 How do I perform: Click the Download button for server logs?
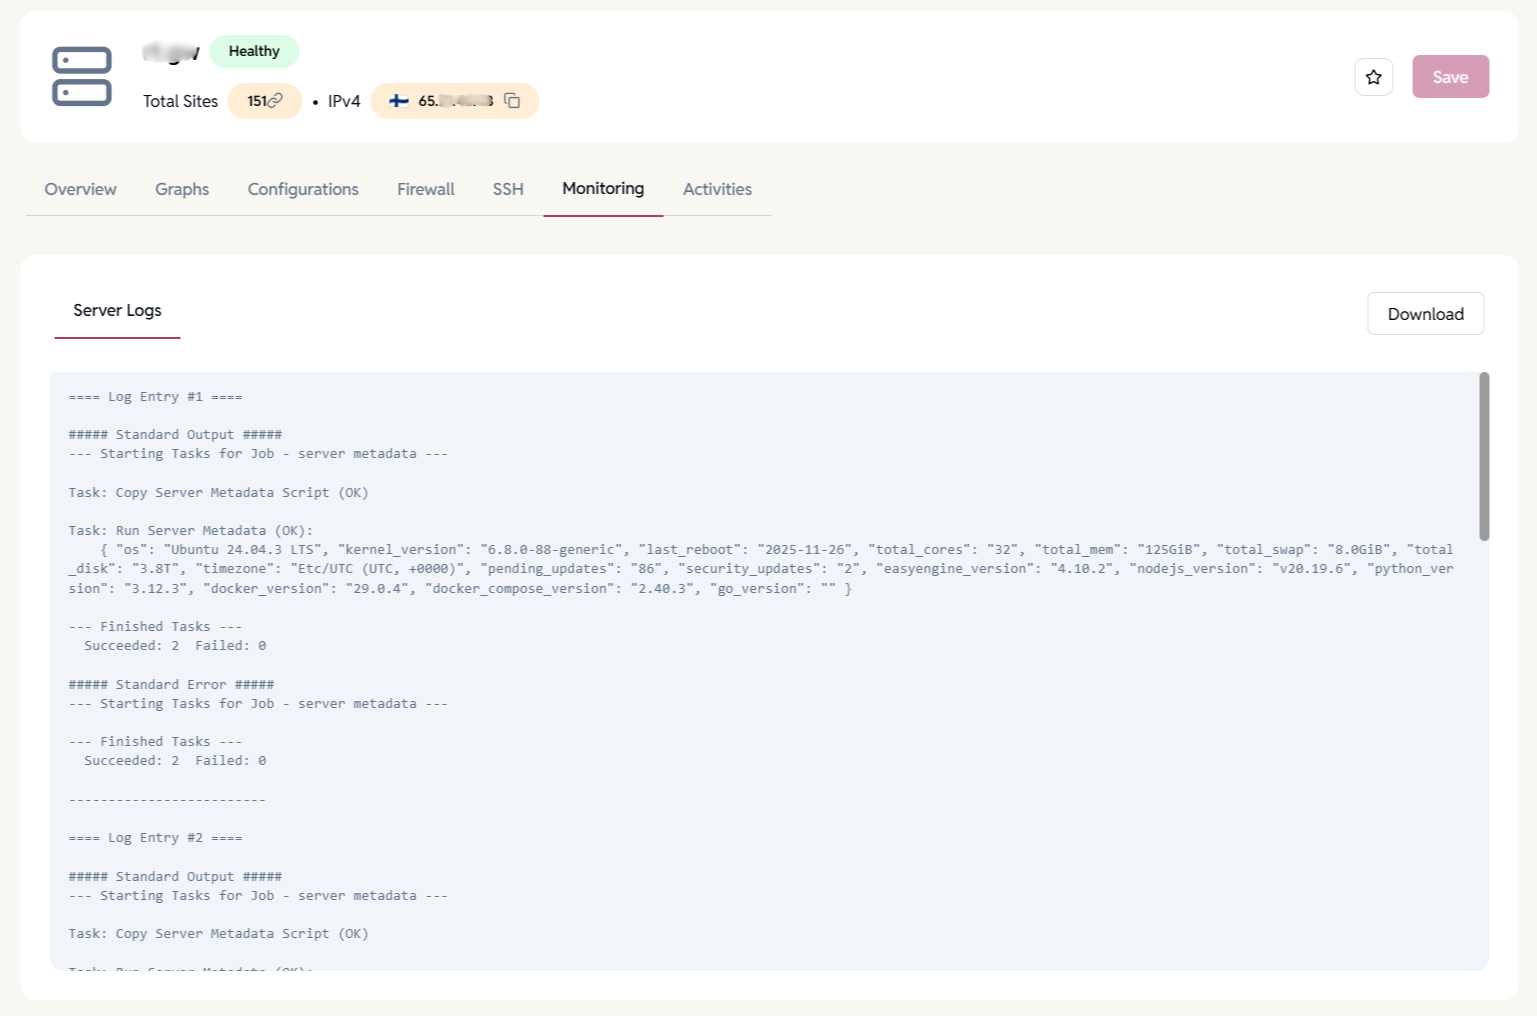point(1425,313)
